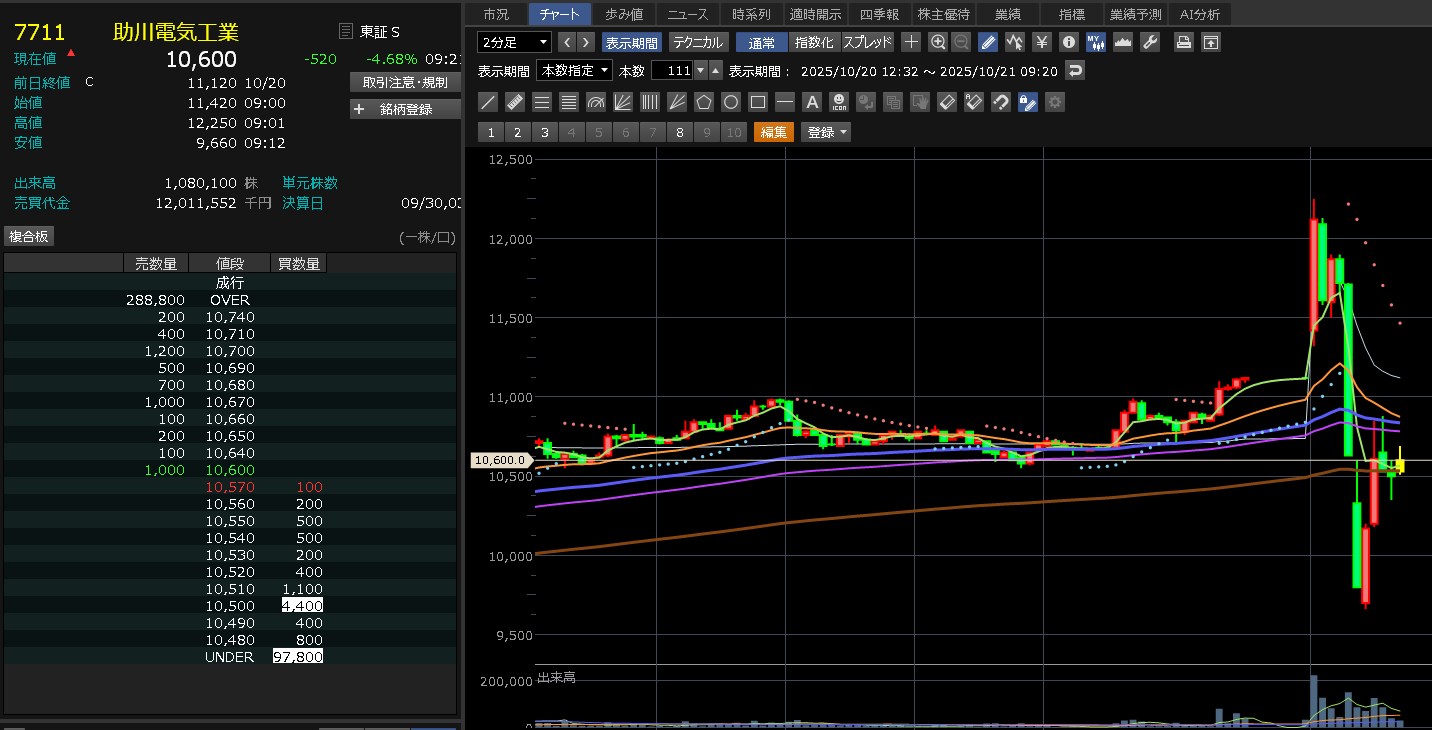Choose the ellipse drawing tool

tap(731, 102)
